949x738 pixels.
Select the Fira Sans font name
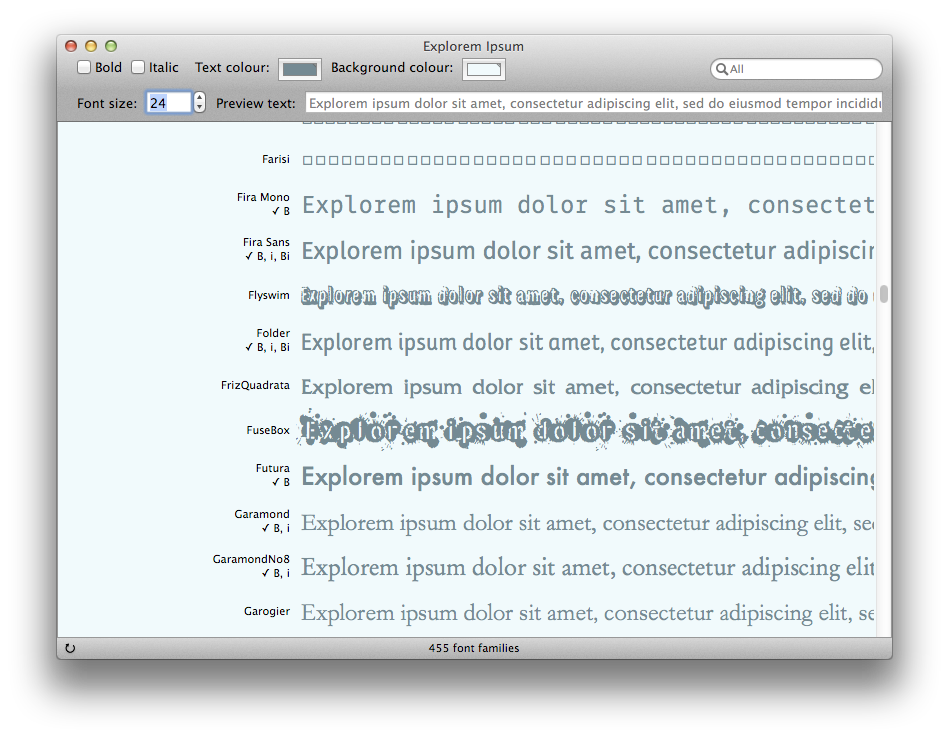click(266, 242)
